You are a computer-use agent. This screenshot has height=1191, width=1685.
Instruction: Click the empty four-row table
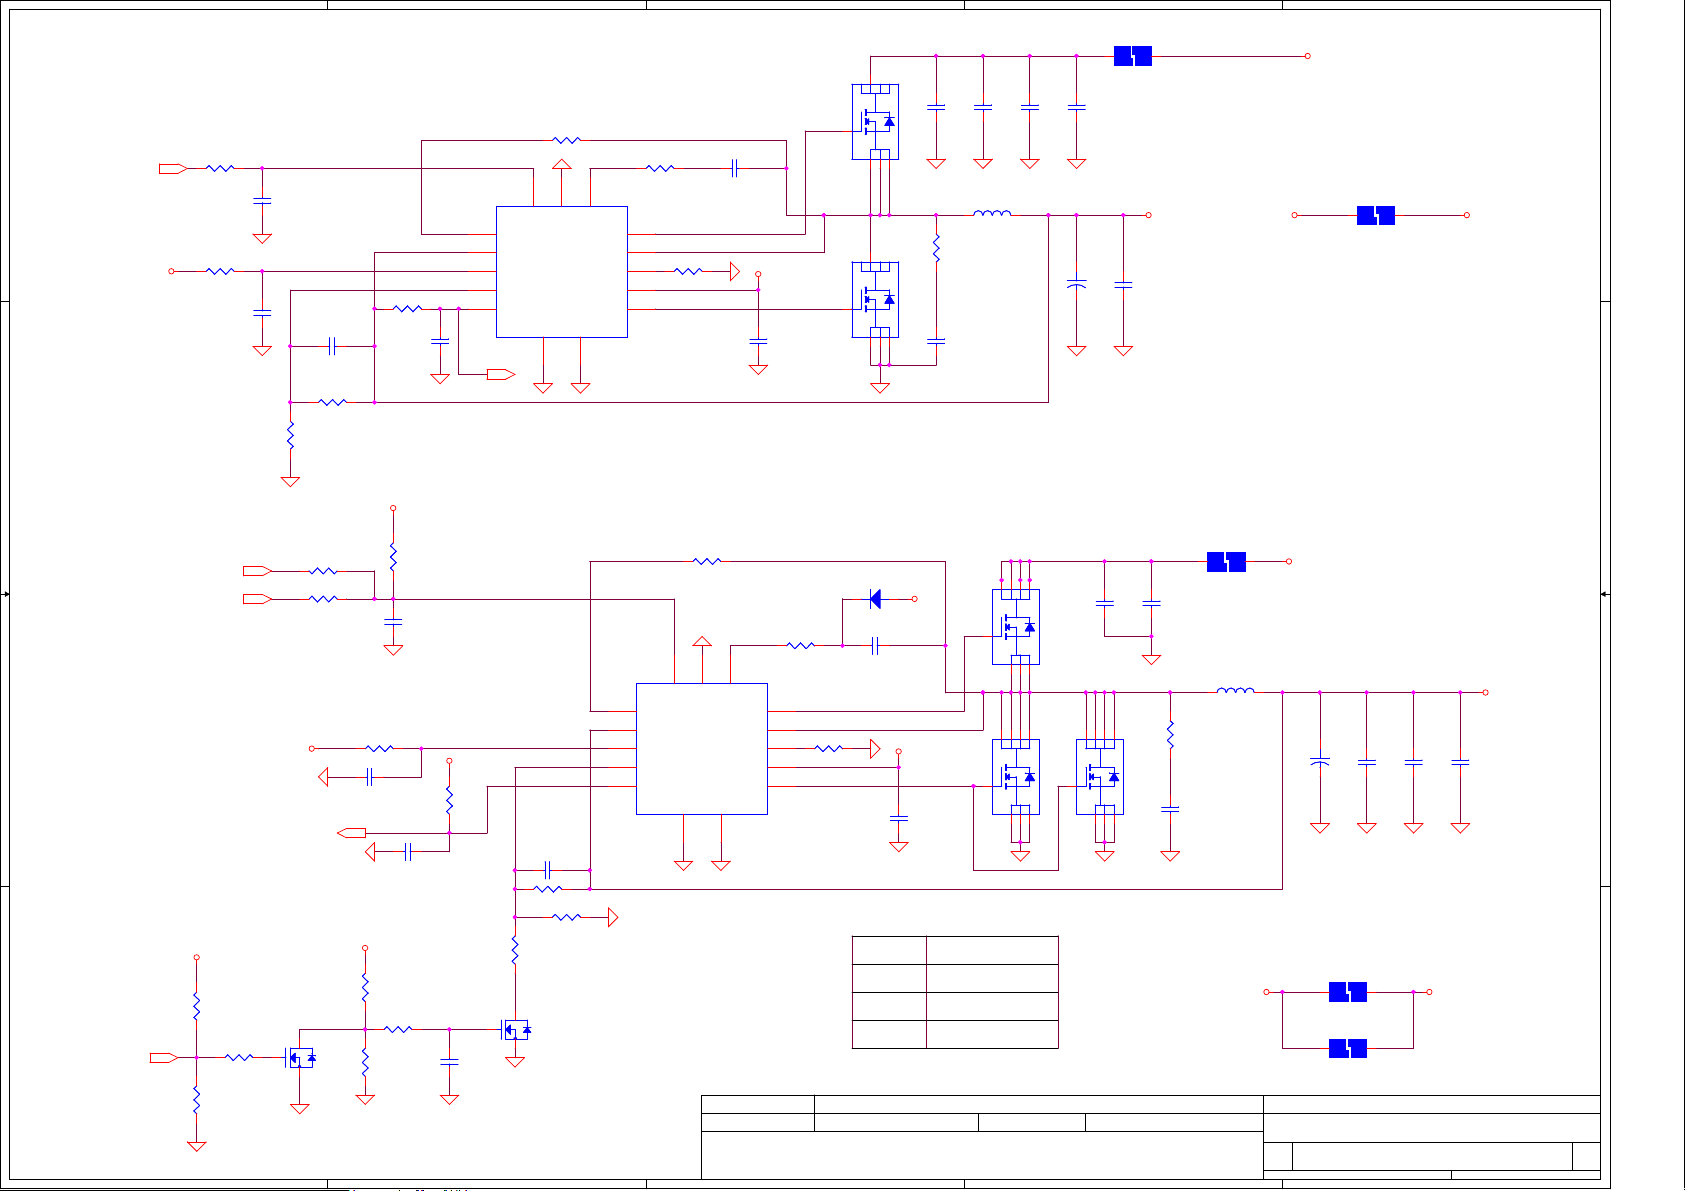[955, 992]
